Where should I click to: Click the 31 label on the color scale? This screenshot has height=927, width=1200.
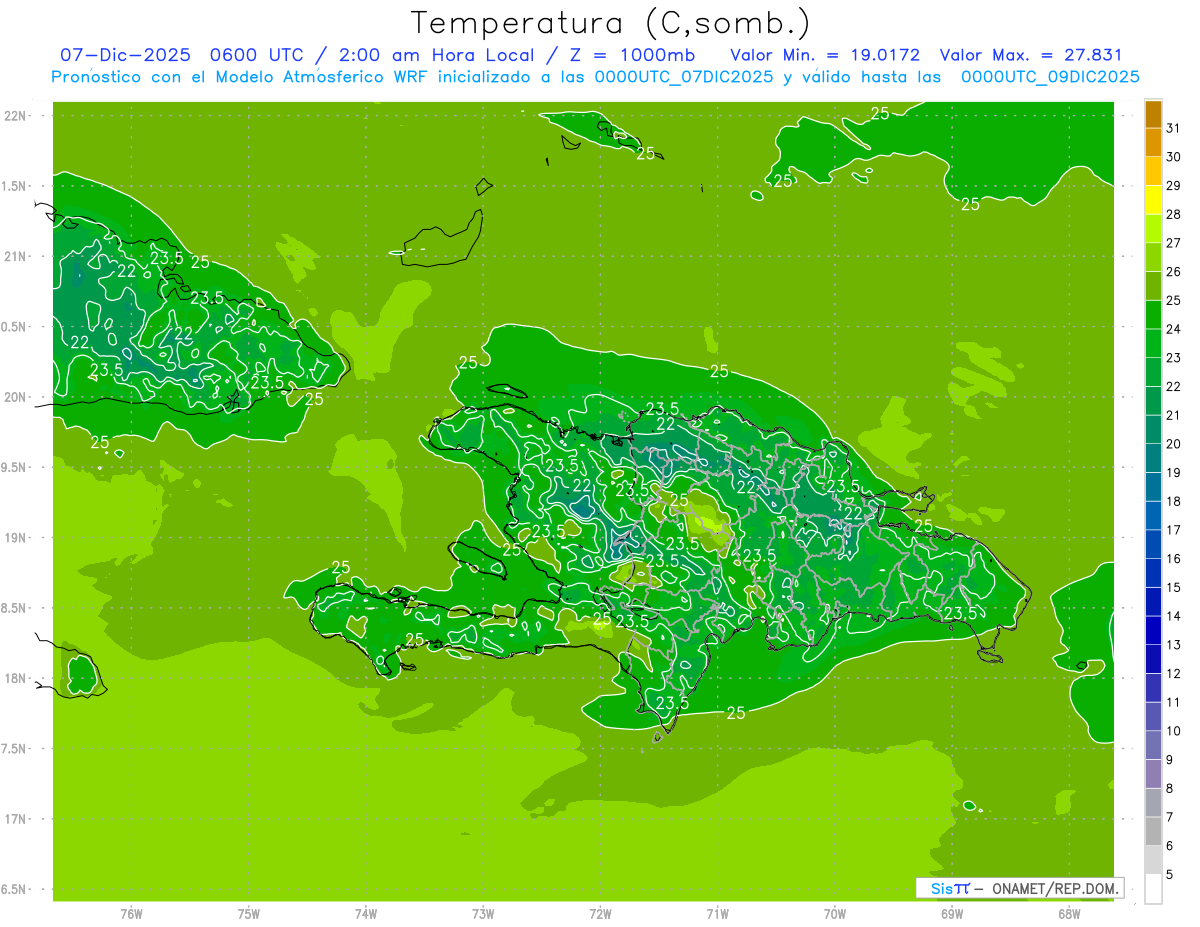[1173, 128]
